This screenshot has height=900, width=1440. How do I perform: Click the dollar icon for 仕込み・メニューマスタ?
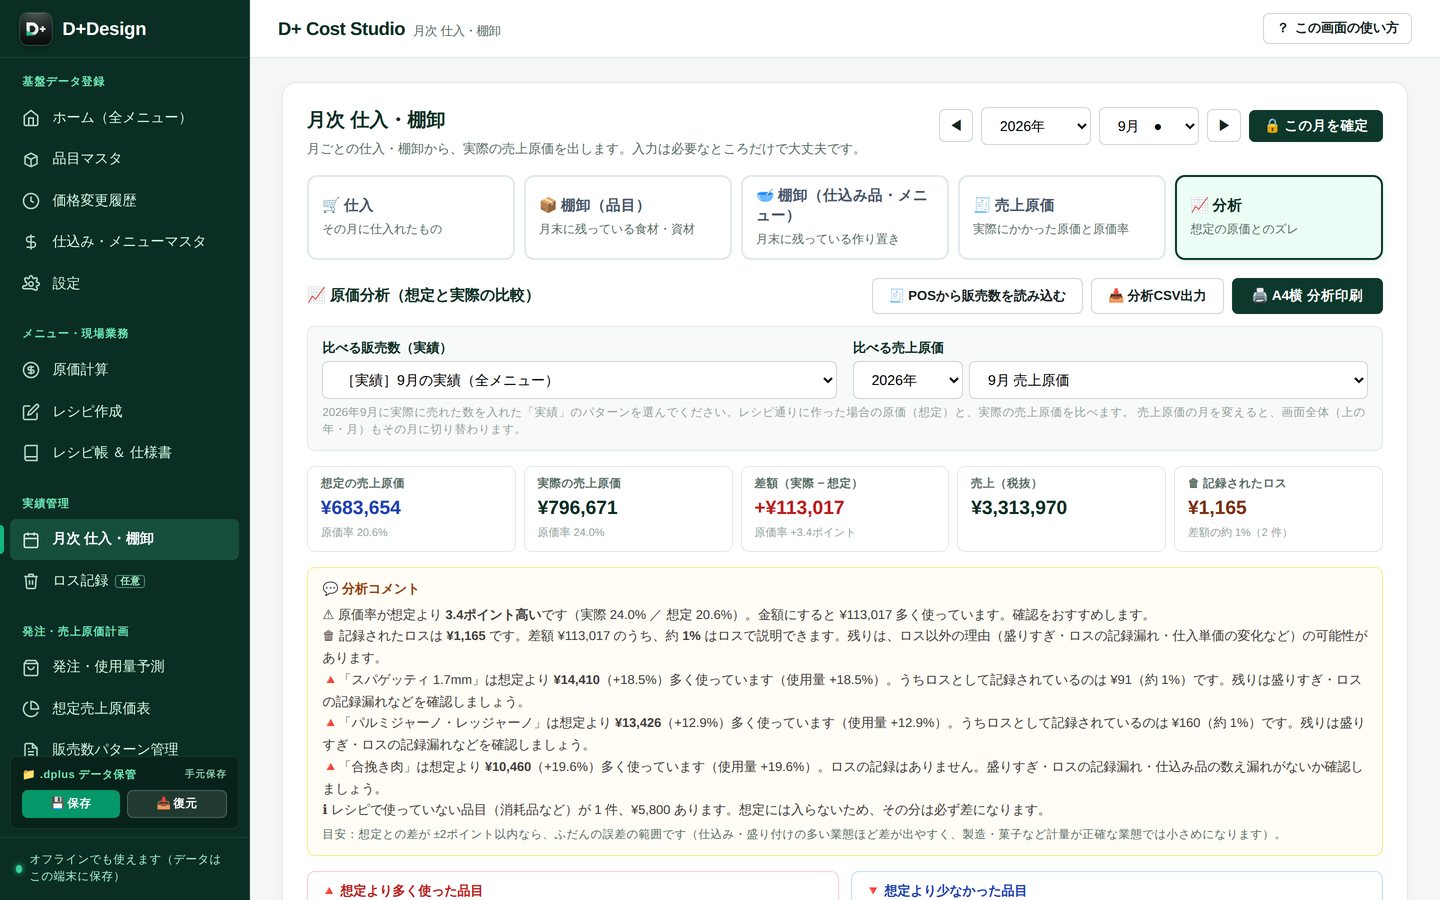click(31, 242)
